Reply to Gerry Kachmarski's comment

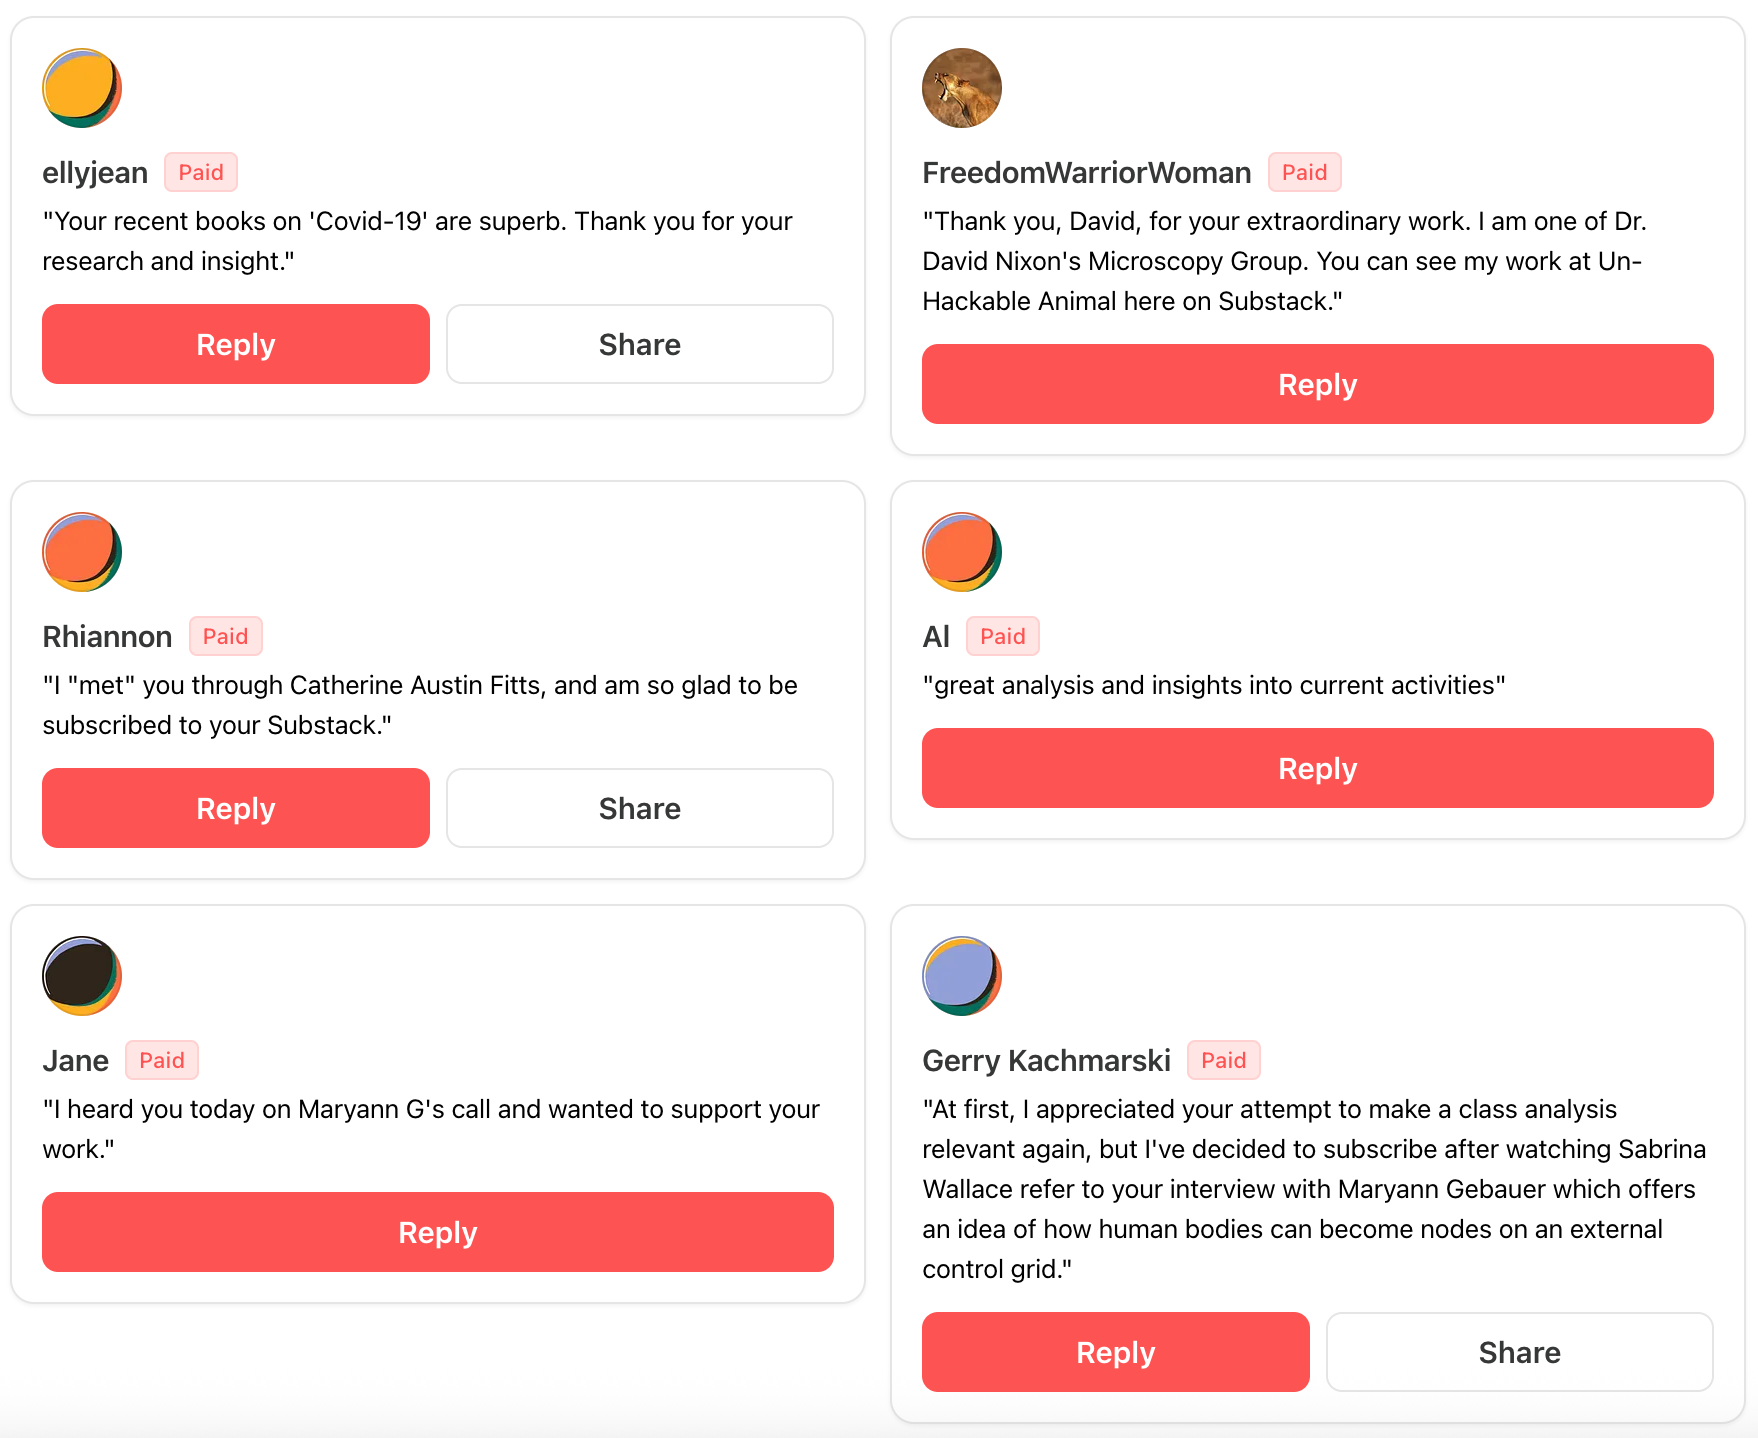[1115, 1352]
